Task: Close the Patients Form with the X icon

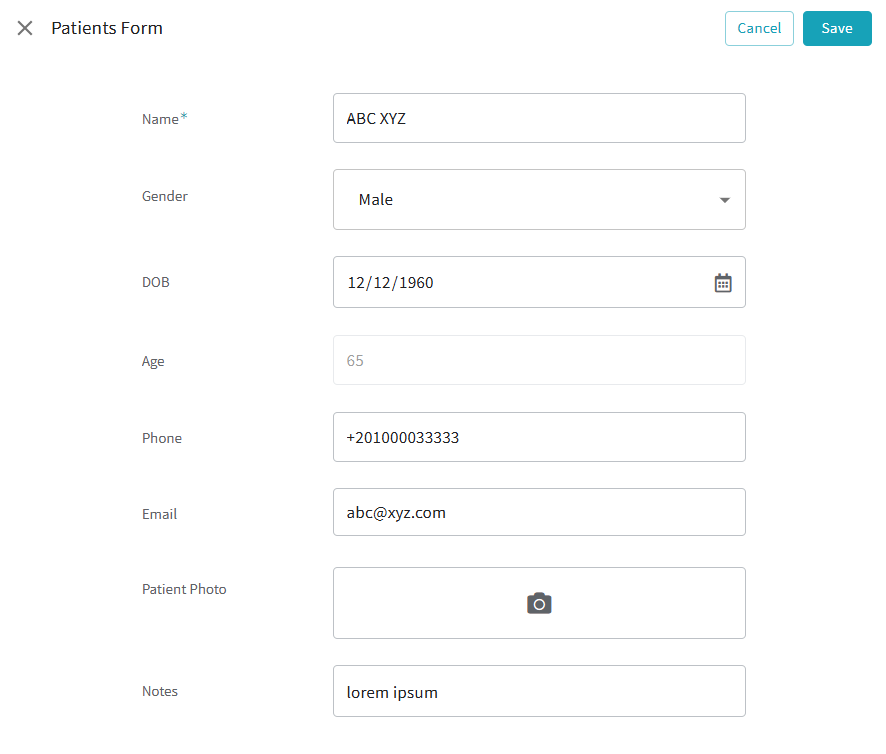Action: point(25,28)
